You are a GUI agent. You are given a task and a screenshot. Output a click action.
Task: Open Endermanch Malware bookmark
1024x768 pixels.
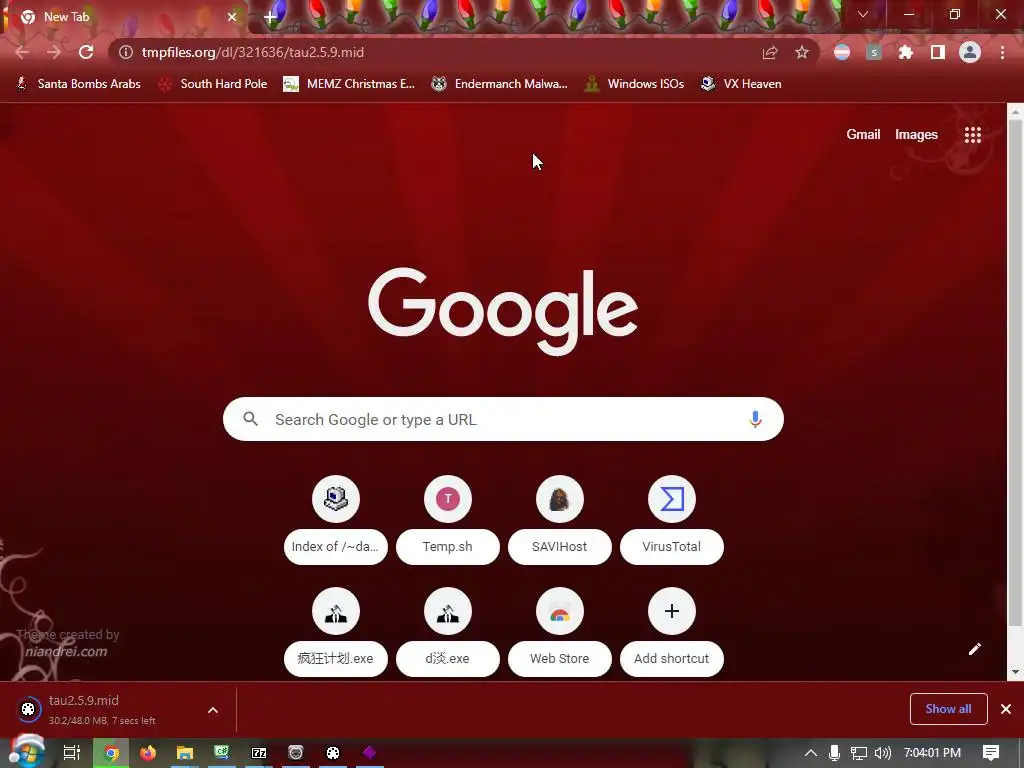pyautogui.click(x=499, y=84)
